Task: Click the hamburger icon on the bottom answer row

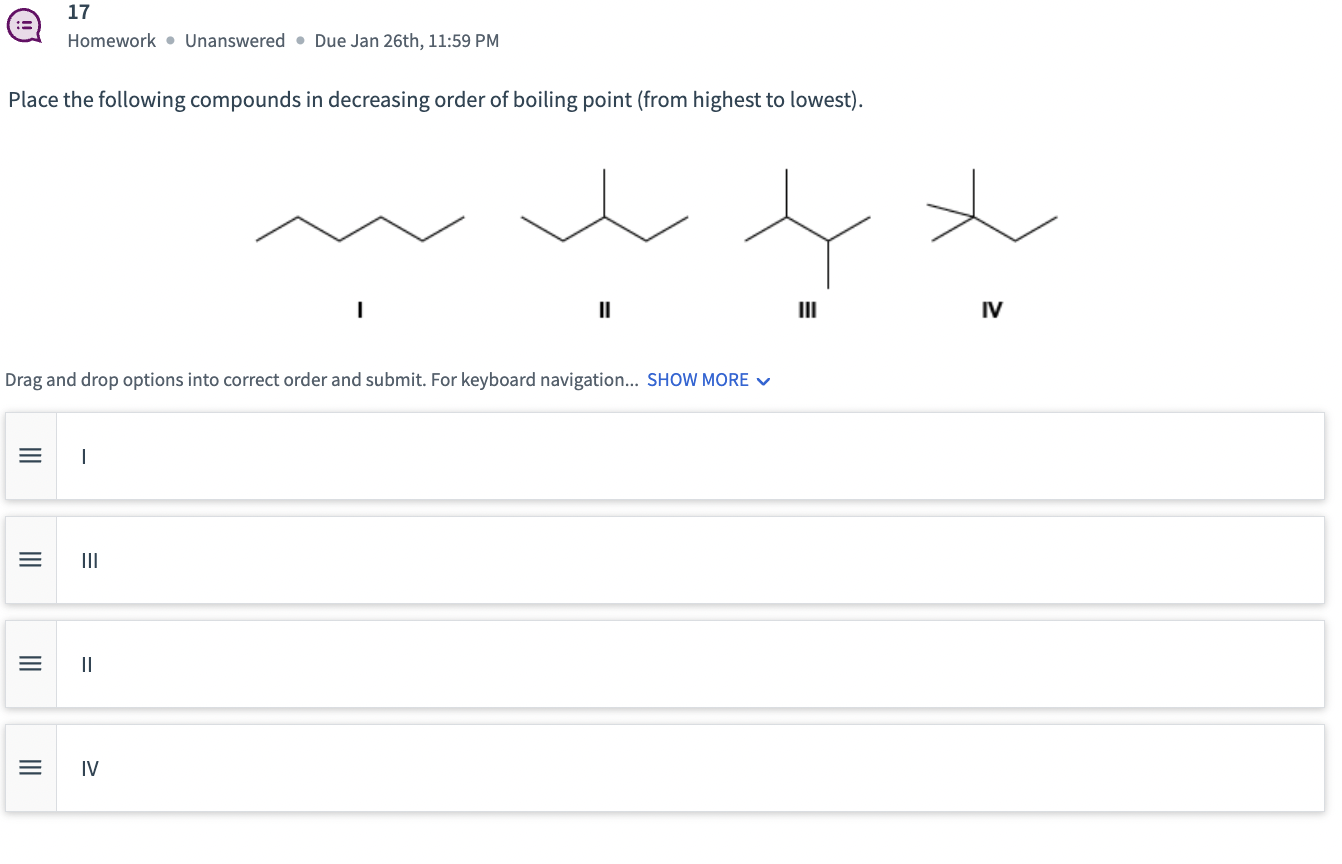Action: pyautogui.click(x=30, y=768)
